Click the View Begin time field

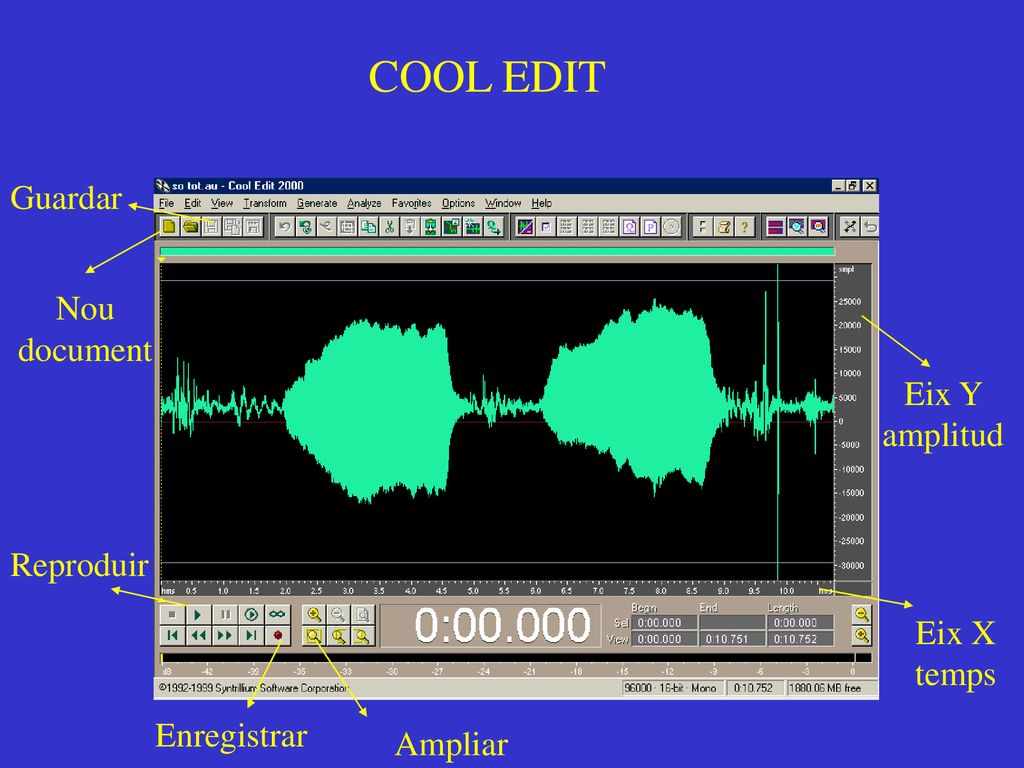pyautogui.click(x=664, y=639)
